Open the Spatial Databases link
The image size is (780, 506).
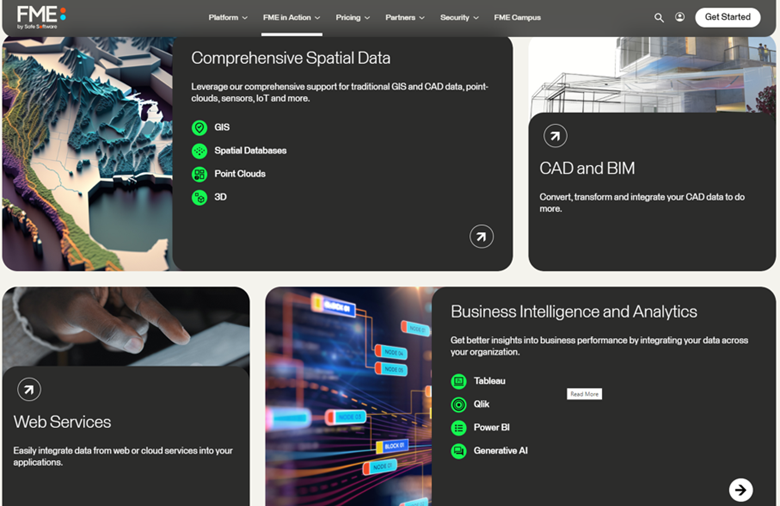click(250, 151)
